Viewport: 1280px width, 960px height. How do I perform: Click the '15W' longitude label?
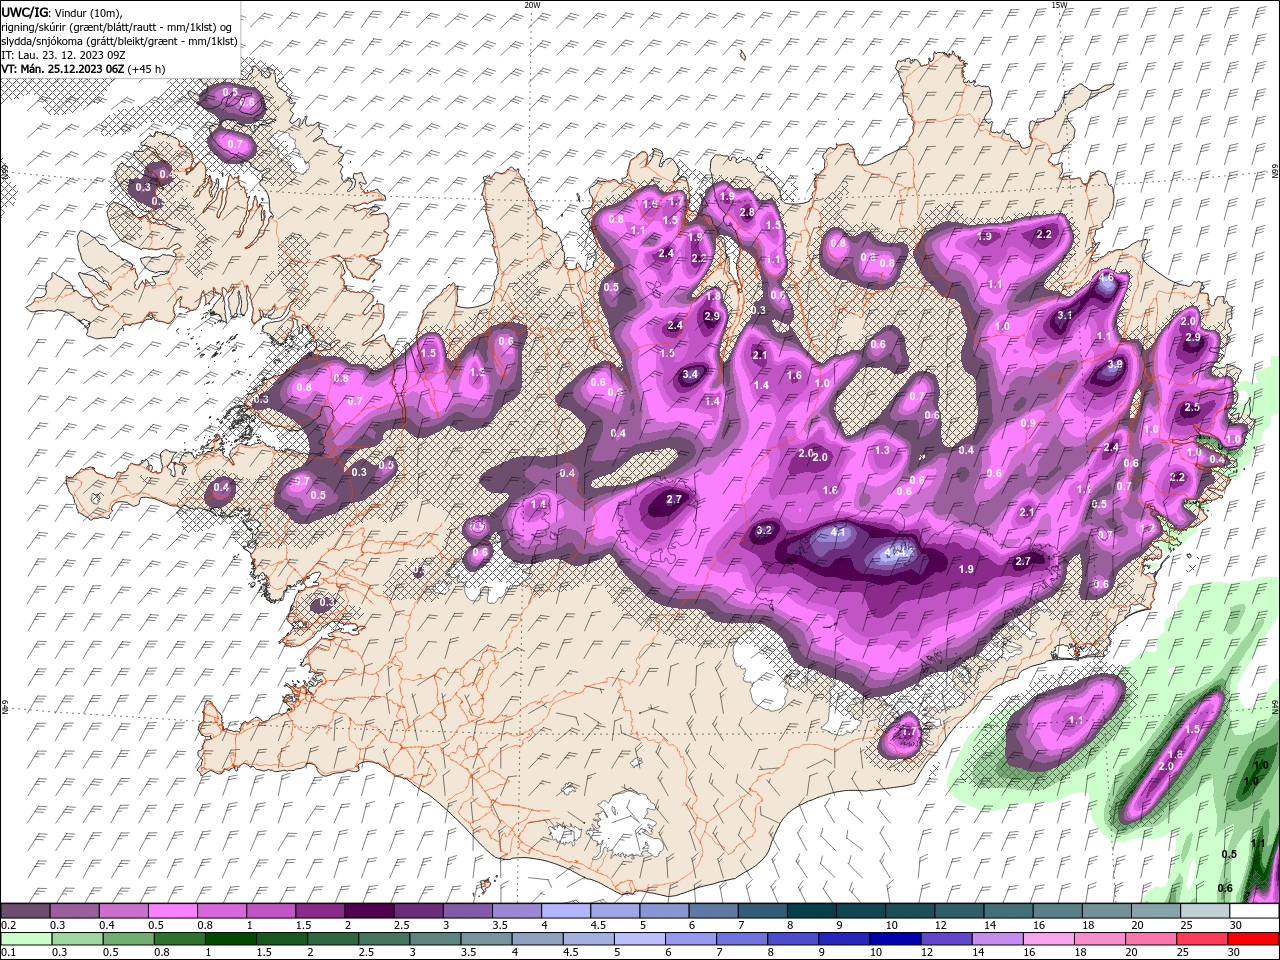(x=1059, y=5)
